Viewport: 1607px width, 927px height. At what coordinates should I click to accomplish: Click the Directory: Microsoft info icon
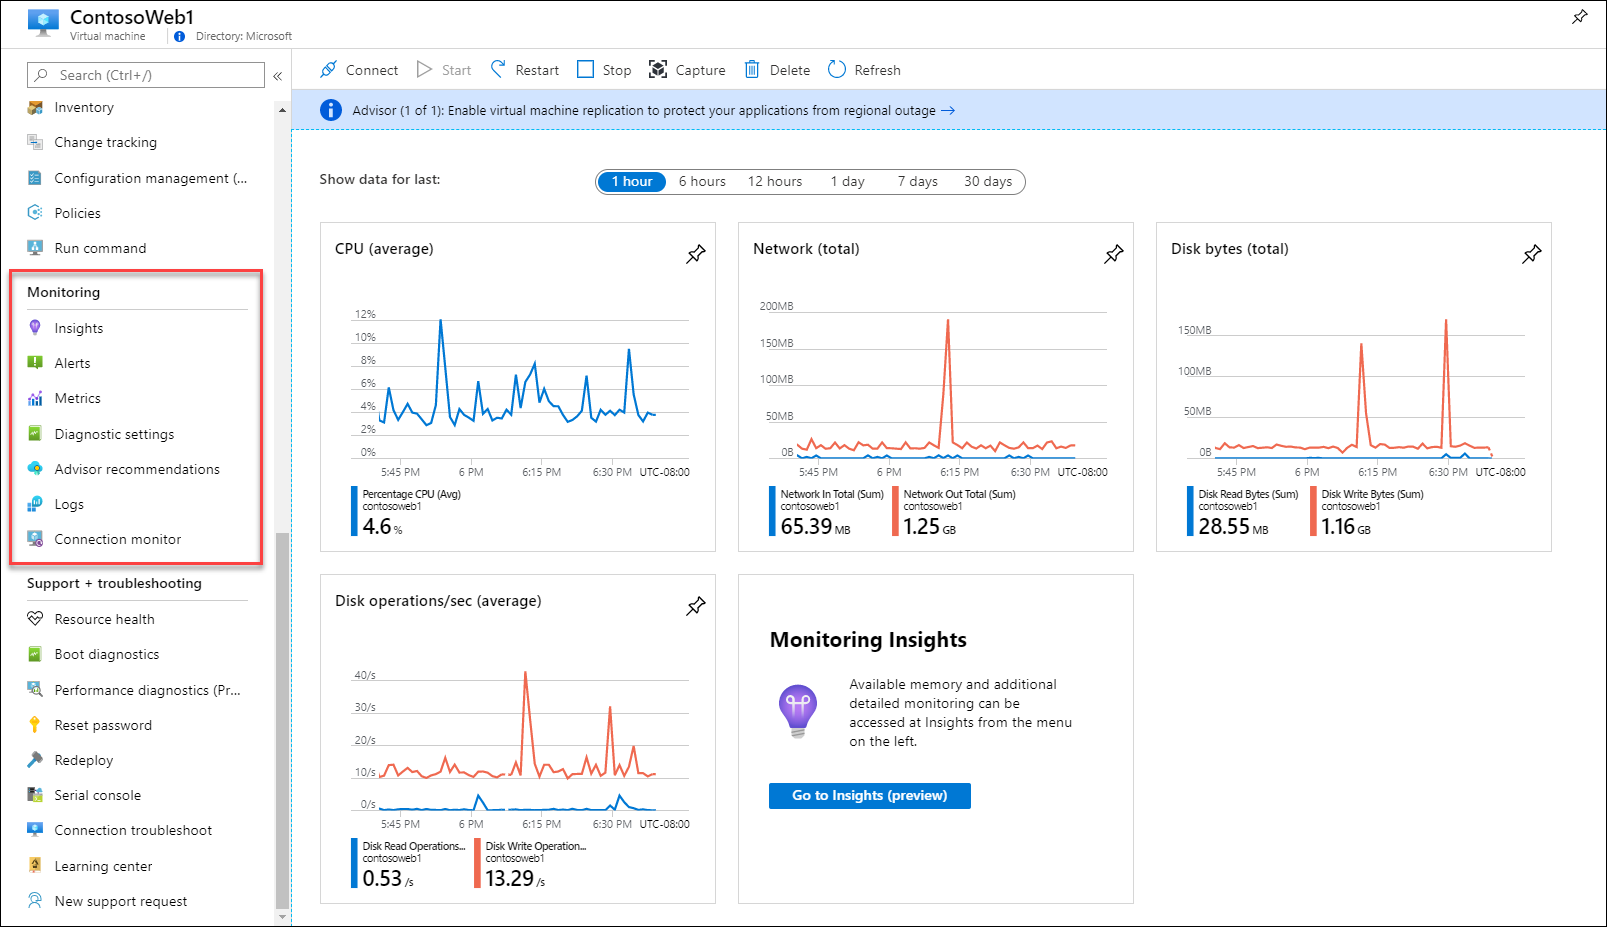(179, 36)
